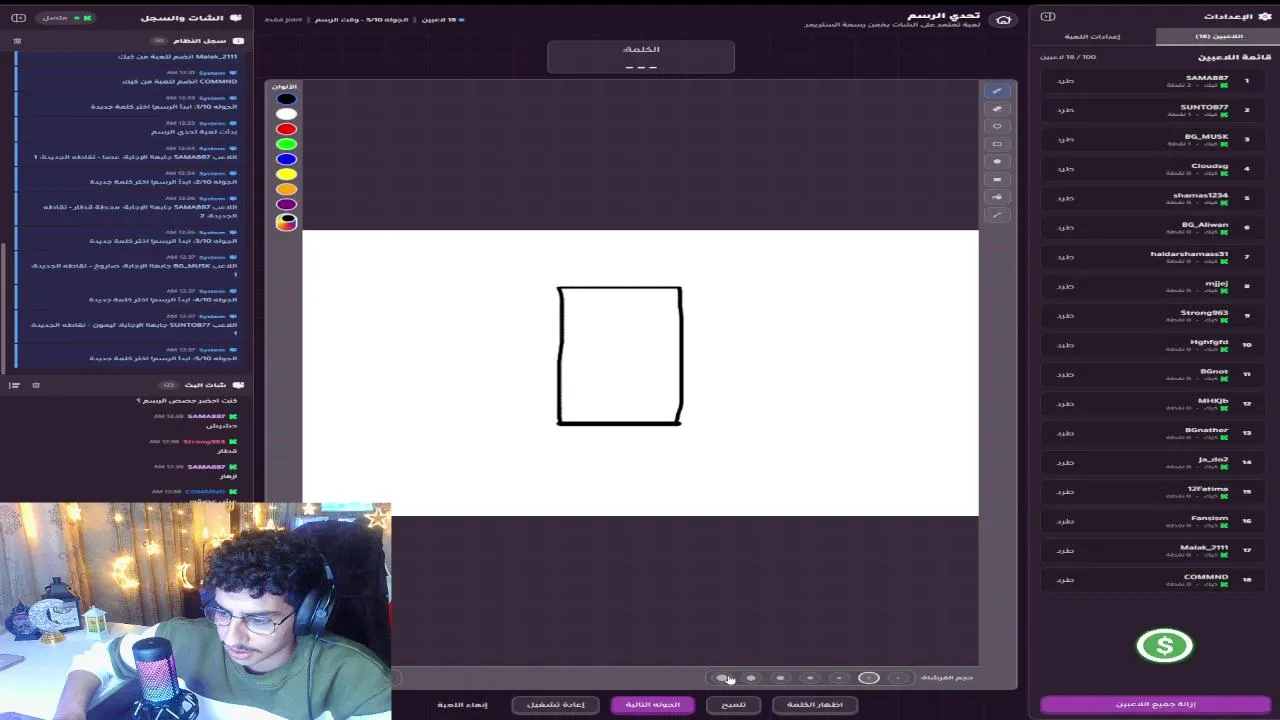Click the connection status badge in chat header
The height and width of the screenshot is (720, 1280).
coord(66,18)
